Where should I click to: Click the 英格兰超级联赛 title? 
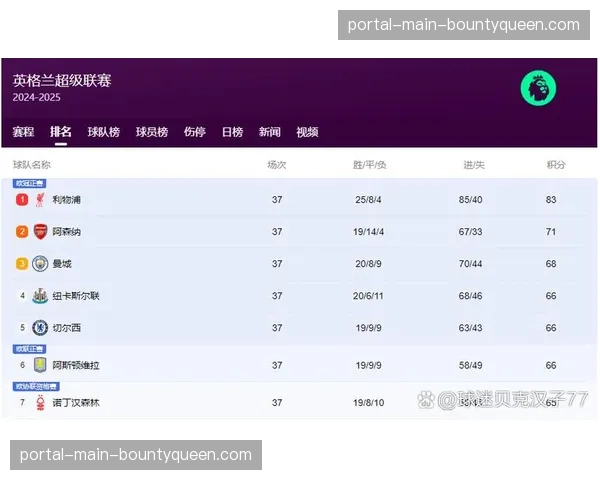(62, 80)
